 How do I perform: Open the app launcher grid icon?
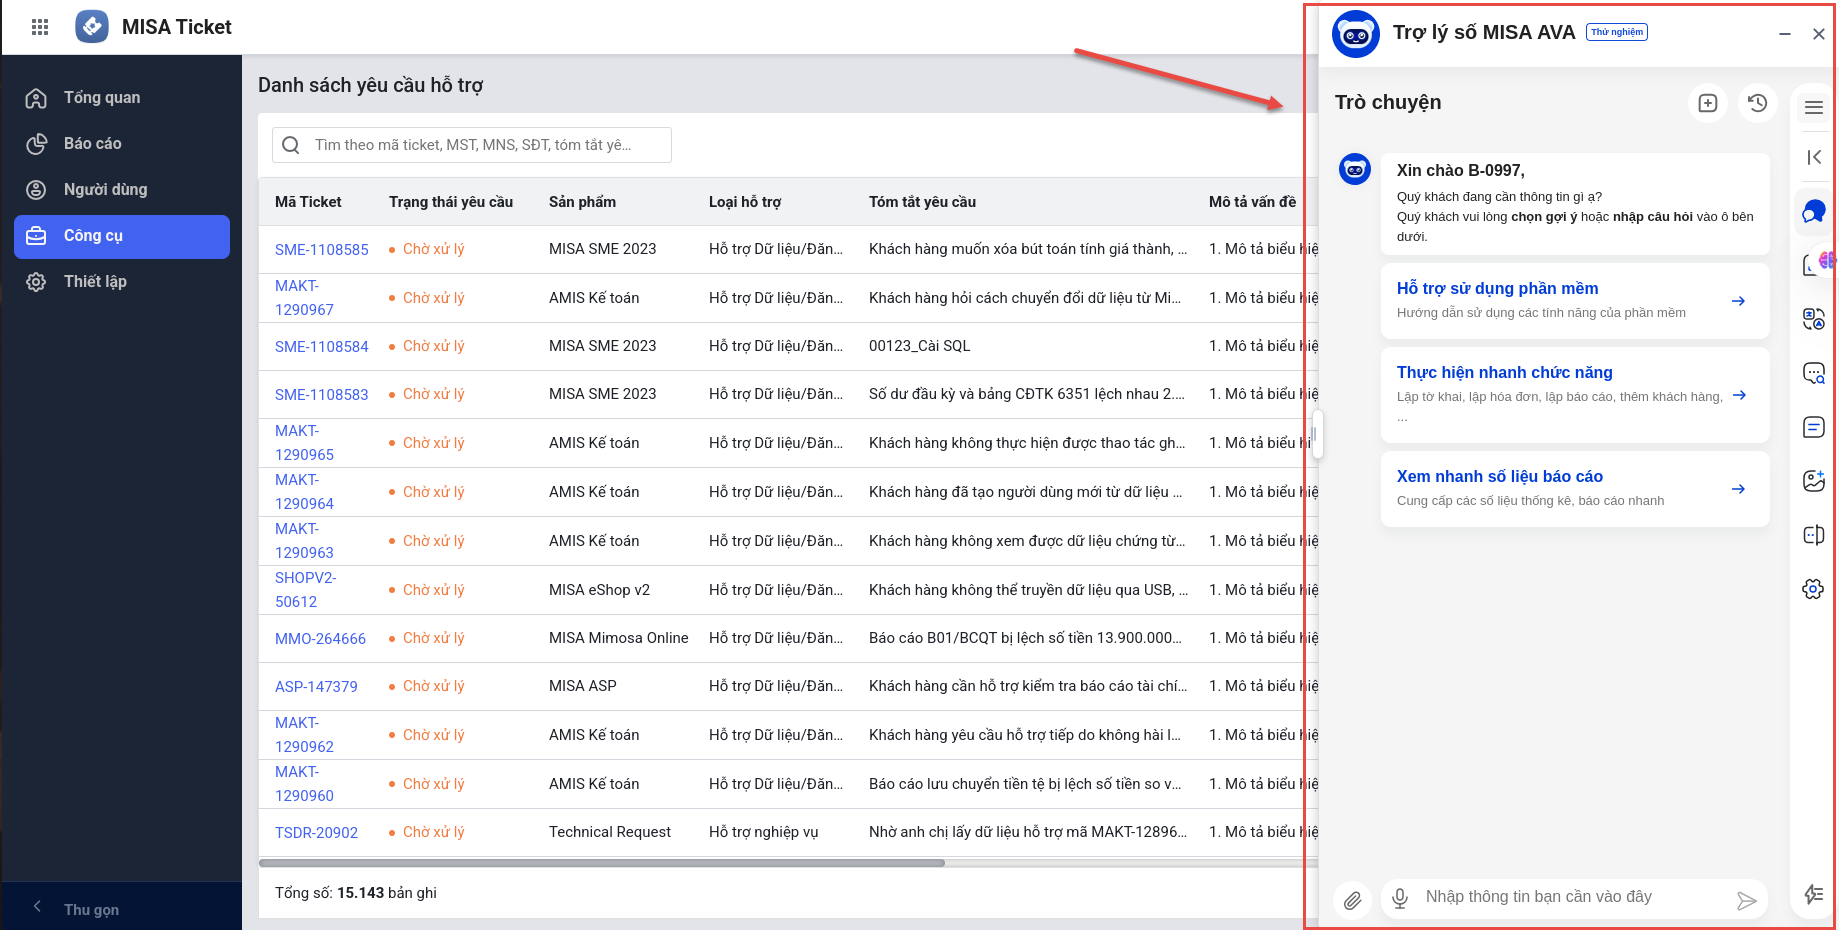click(x=40, y=27)
